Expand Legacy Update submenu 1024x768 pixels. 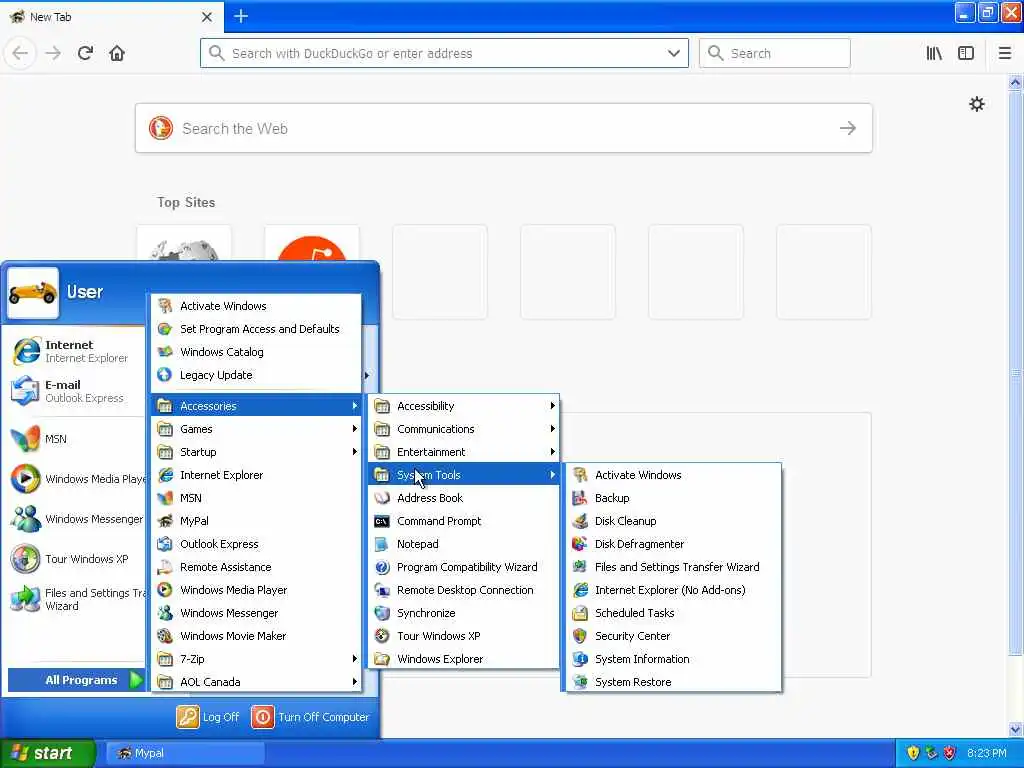point(257,375)
